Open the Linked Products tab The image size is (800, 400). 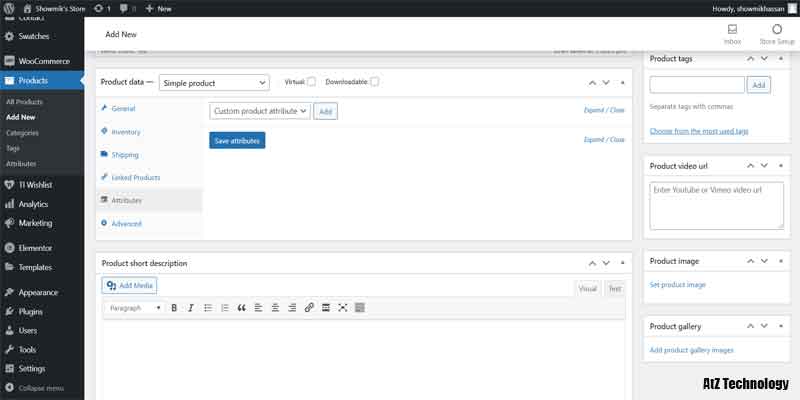135,178
